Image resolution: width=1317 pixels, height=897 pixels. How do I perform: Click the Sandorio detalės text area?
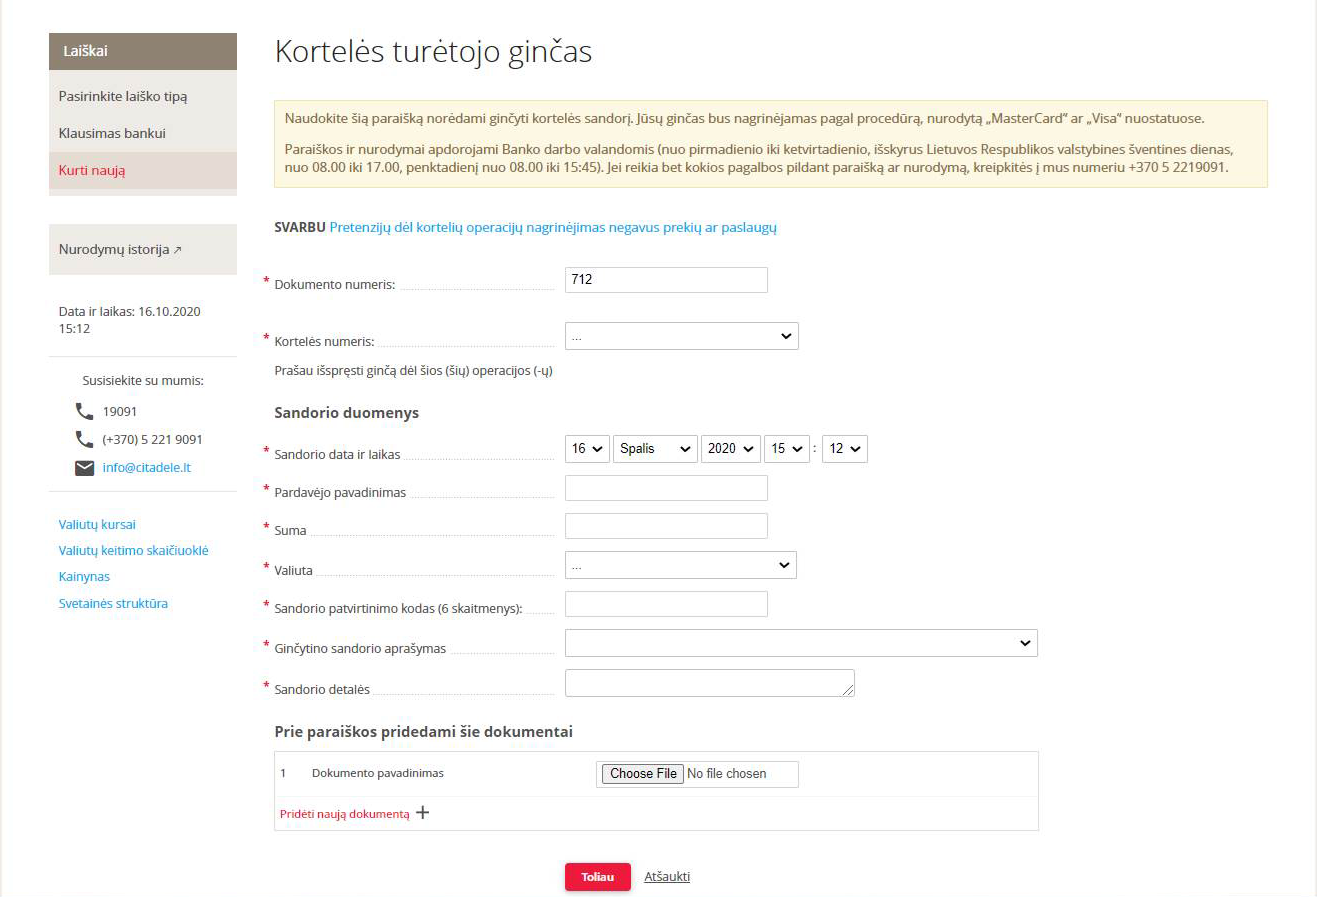[x=709, y=683]
